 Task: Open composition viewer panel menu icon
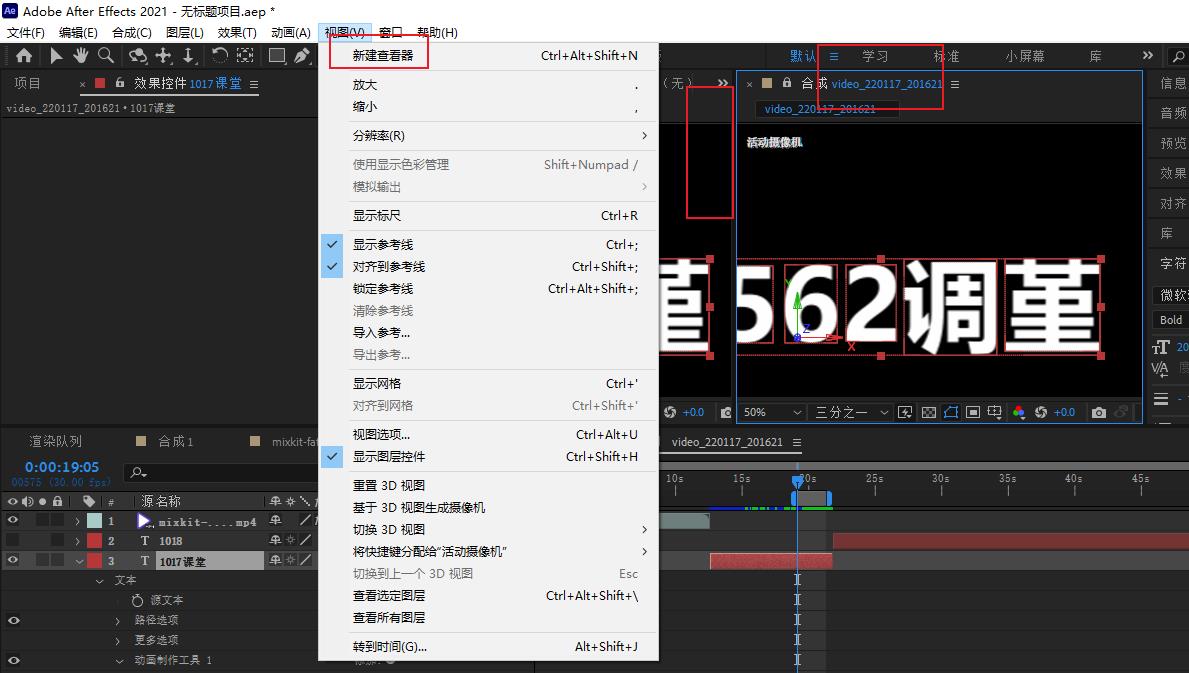(x=955, y=84)
